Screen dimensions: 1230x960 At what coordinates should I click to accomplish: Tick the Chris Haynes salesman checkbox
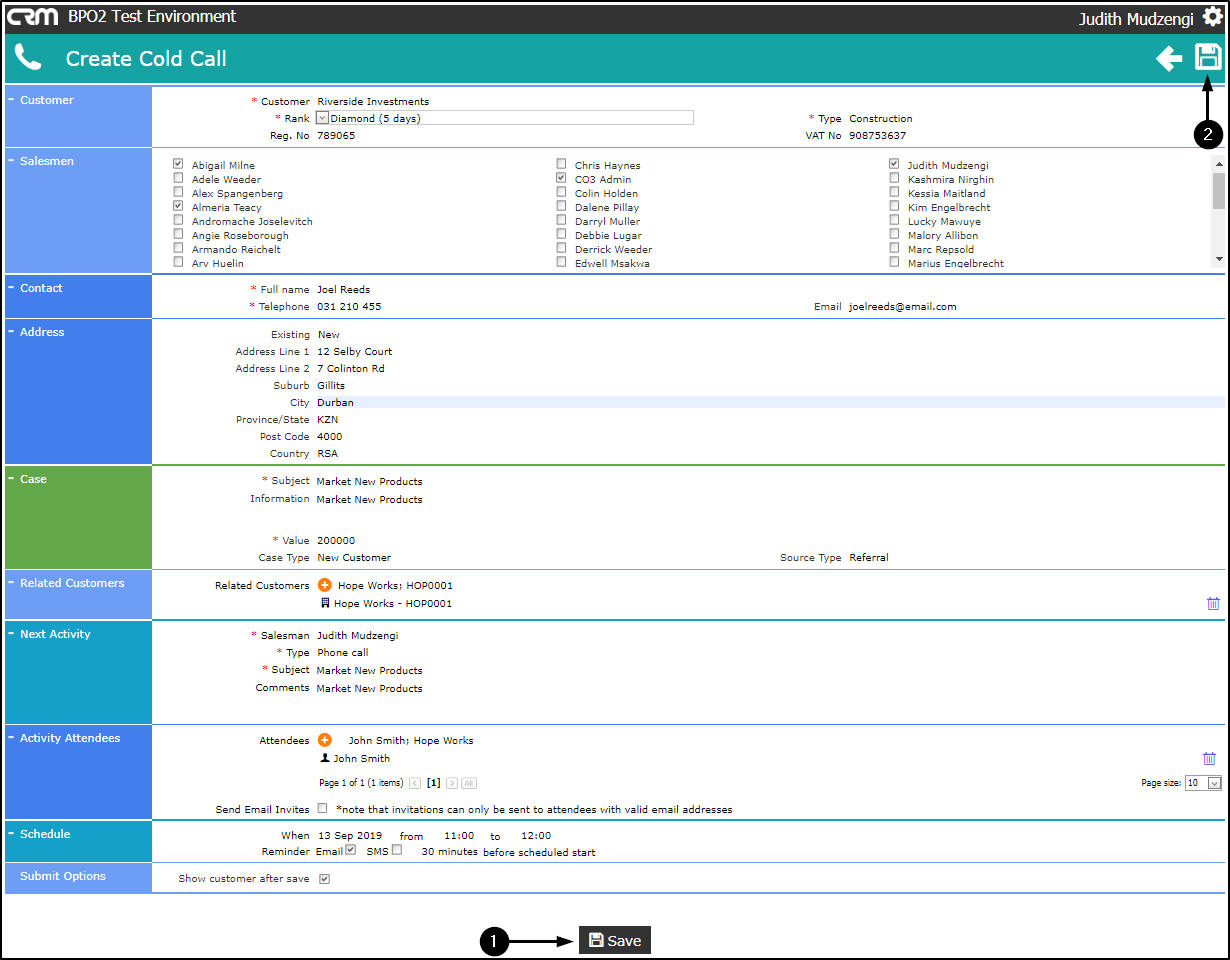tap(561, 164)
